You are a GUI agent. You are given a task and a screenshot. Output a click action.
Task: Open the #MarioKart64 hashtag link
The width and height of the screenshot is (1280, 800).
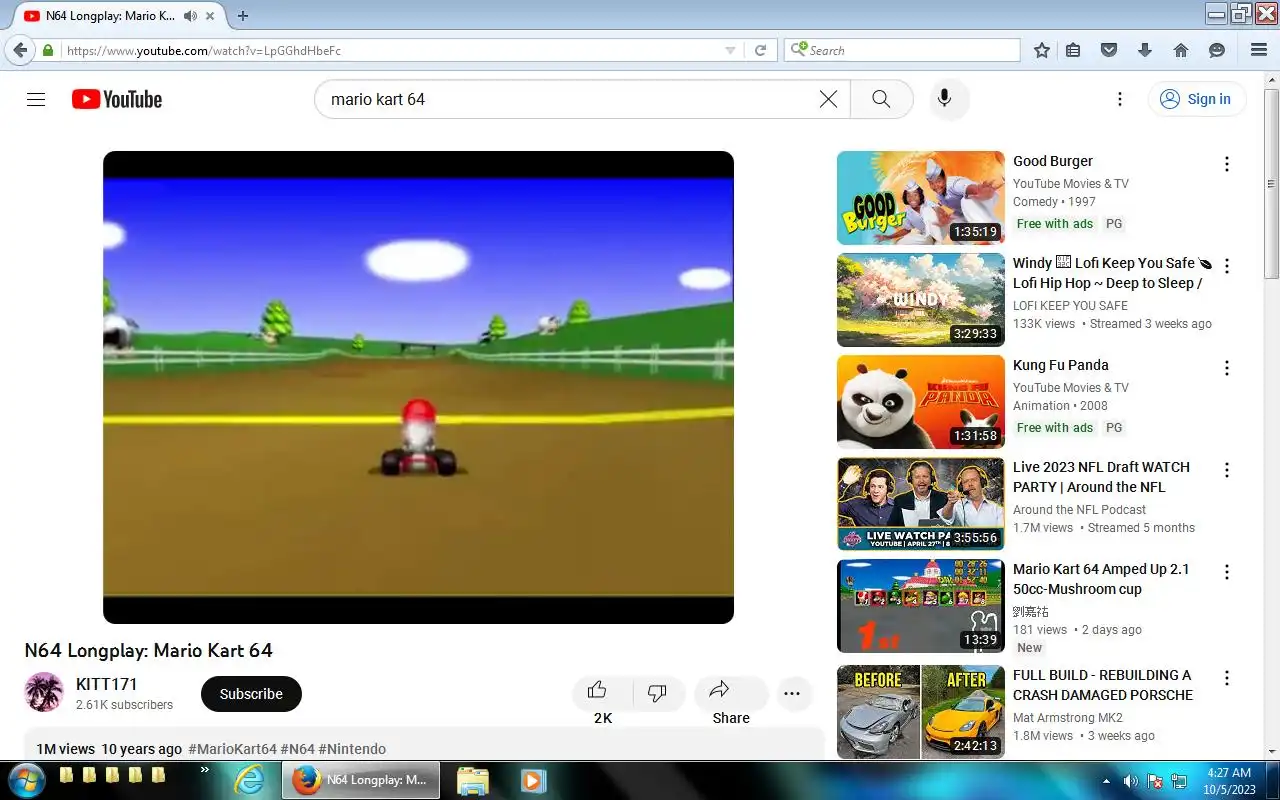pos(232,749)
